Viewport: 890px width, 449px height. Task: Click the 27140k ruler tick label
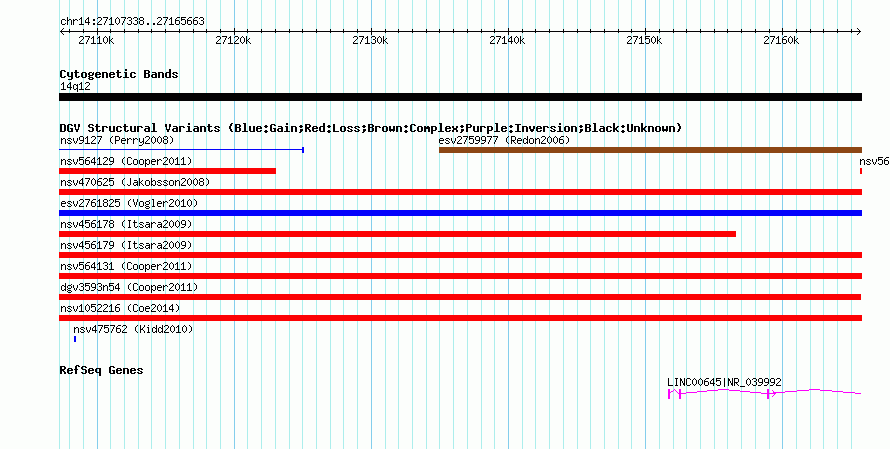(x=507, y=41)
